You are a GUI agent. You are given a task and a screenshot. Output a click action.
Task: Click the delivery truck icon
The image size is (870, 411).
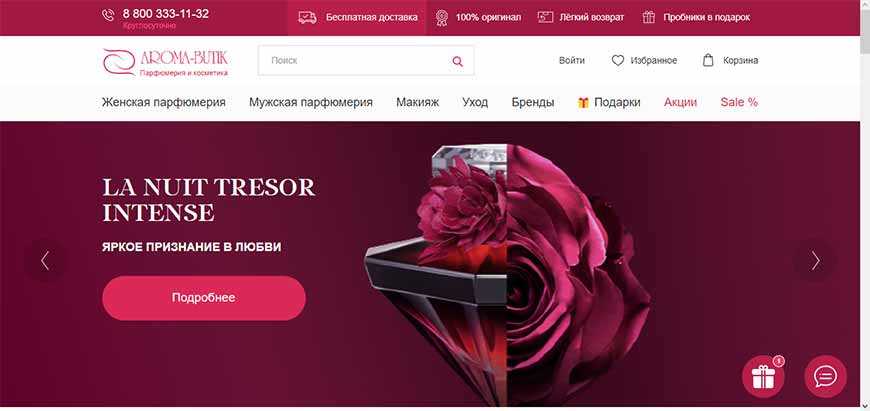coord(307,17)
